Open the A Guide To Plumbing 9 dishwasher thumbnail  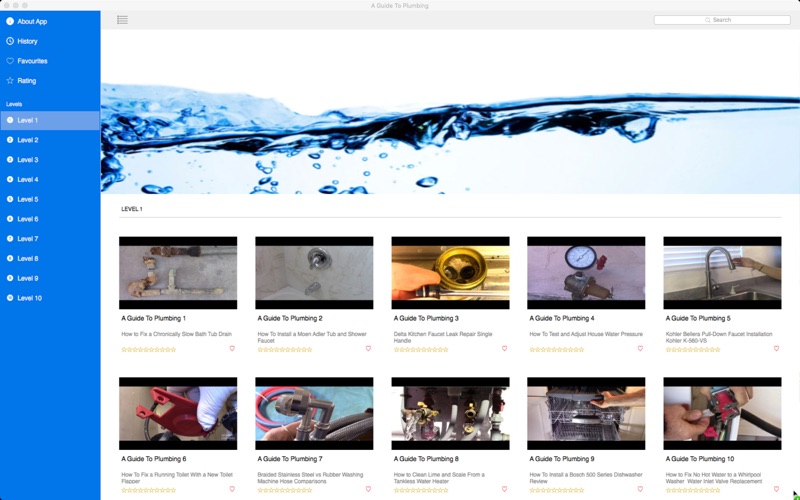click(586, 413)
